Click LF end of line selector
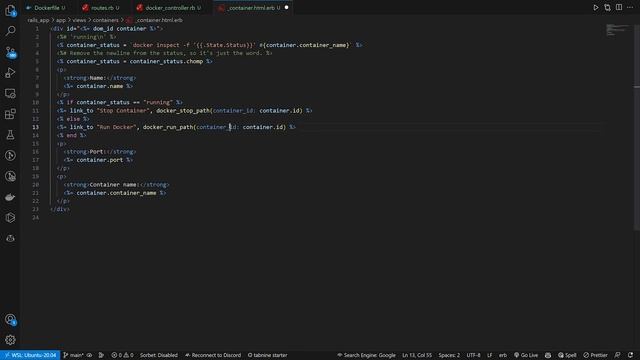 [489, 355]
